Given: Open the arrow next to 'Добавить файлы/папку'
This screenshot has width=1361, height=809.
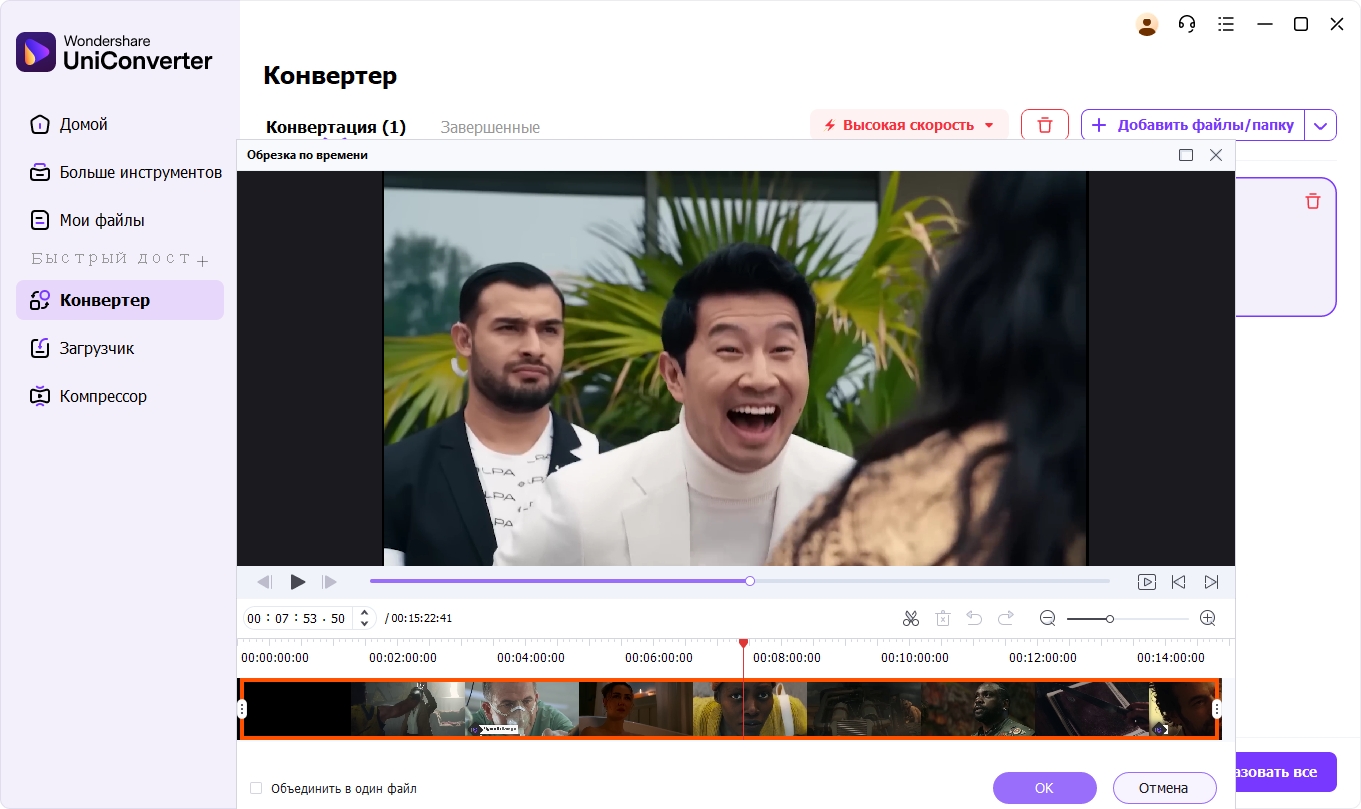Looking at the screenshot, I should (x=1321, y=125).
